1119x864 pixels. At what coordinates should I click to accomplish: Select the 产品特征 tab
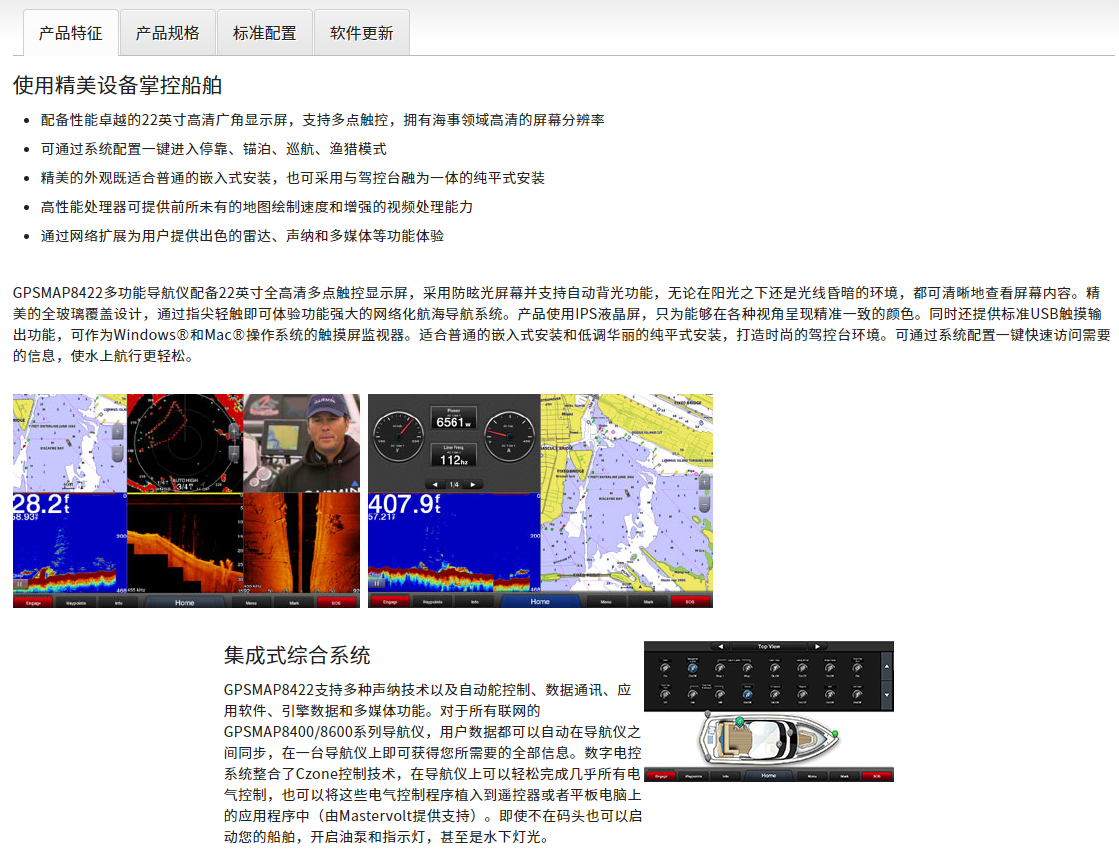tap(71, 33)
